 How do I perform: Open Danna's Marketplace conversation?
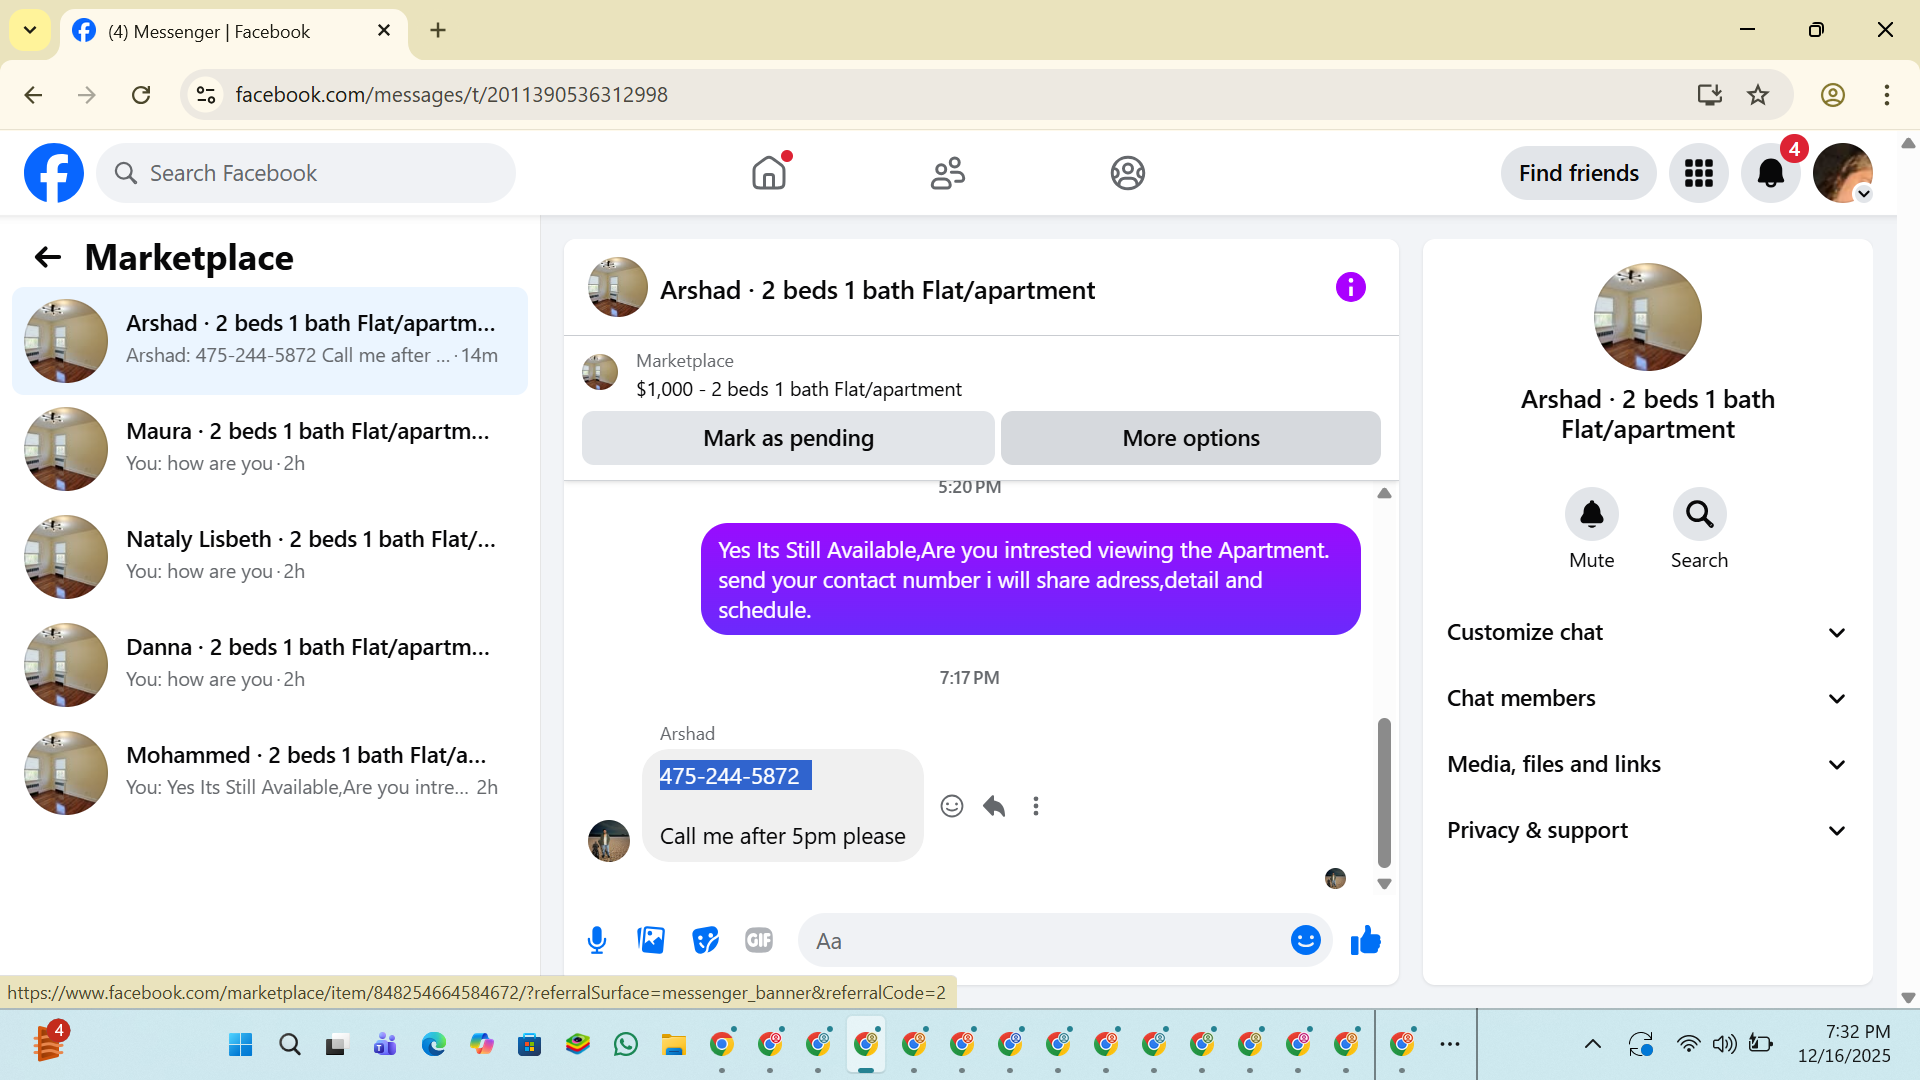[270, 665]
